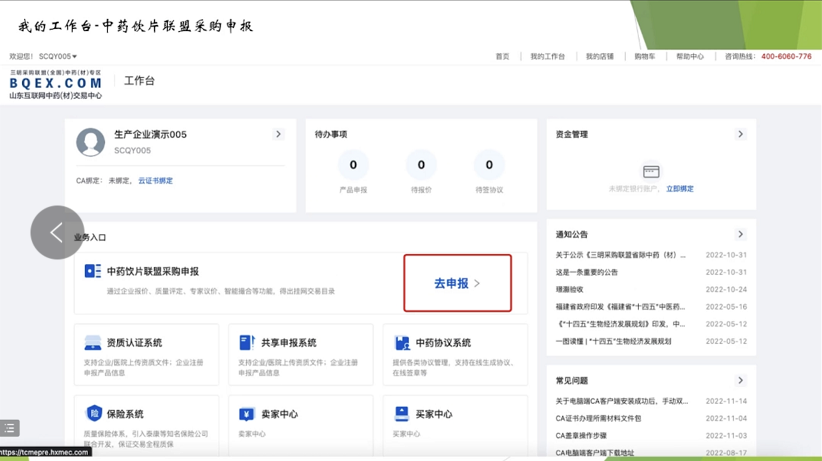Open the 中药协议系统 icon

point(402,343)
